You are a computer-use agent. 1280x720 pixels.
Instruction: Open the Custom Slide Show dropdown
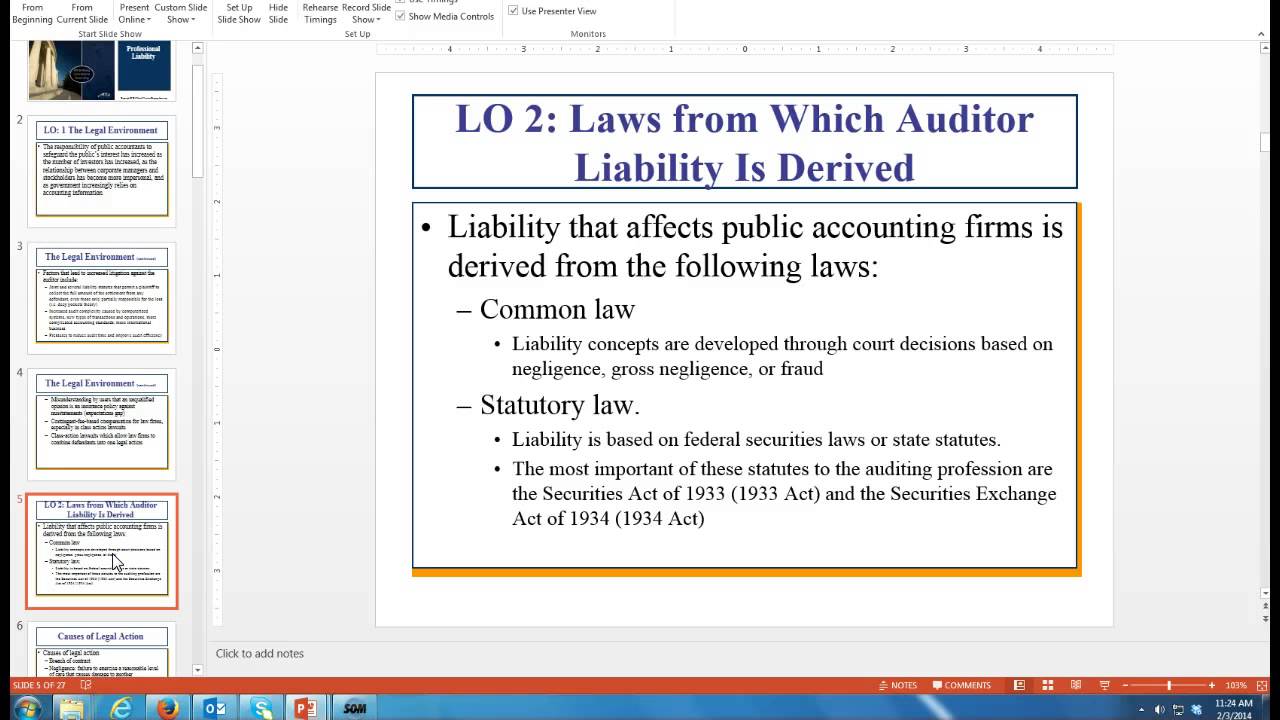(181, 14)
